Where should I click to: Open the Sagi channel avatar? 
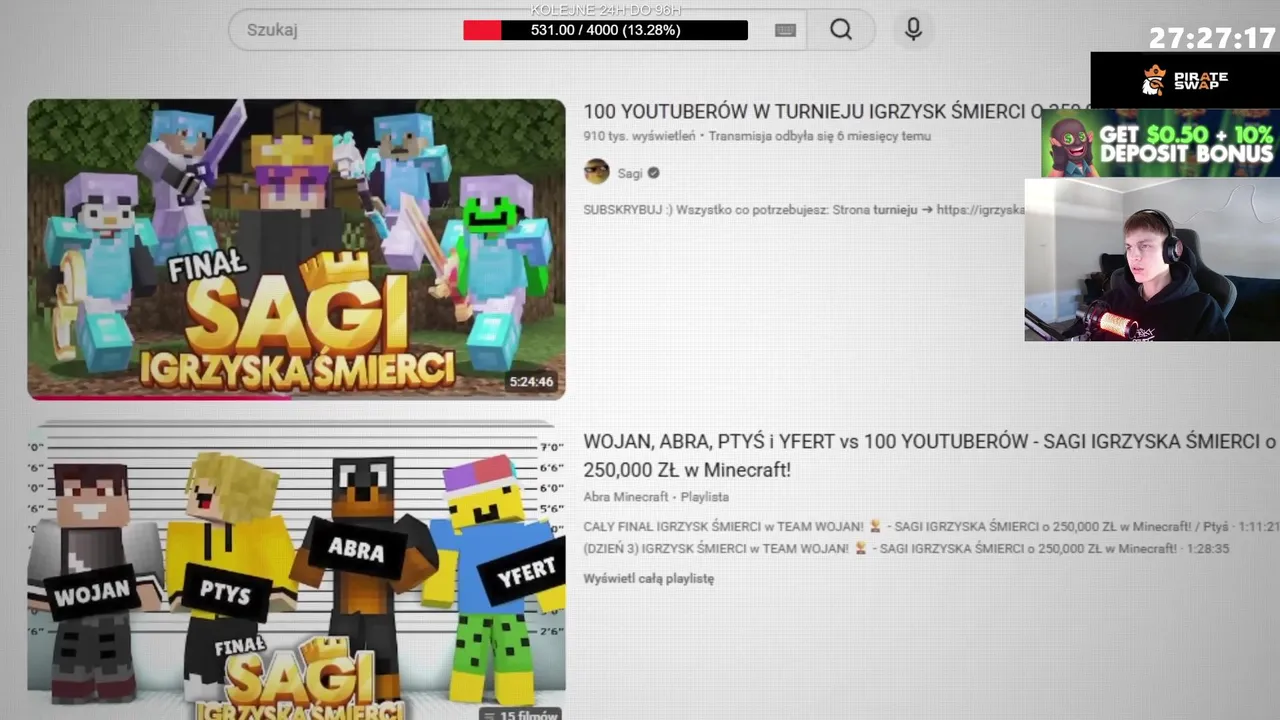point(596,172)
